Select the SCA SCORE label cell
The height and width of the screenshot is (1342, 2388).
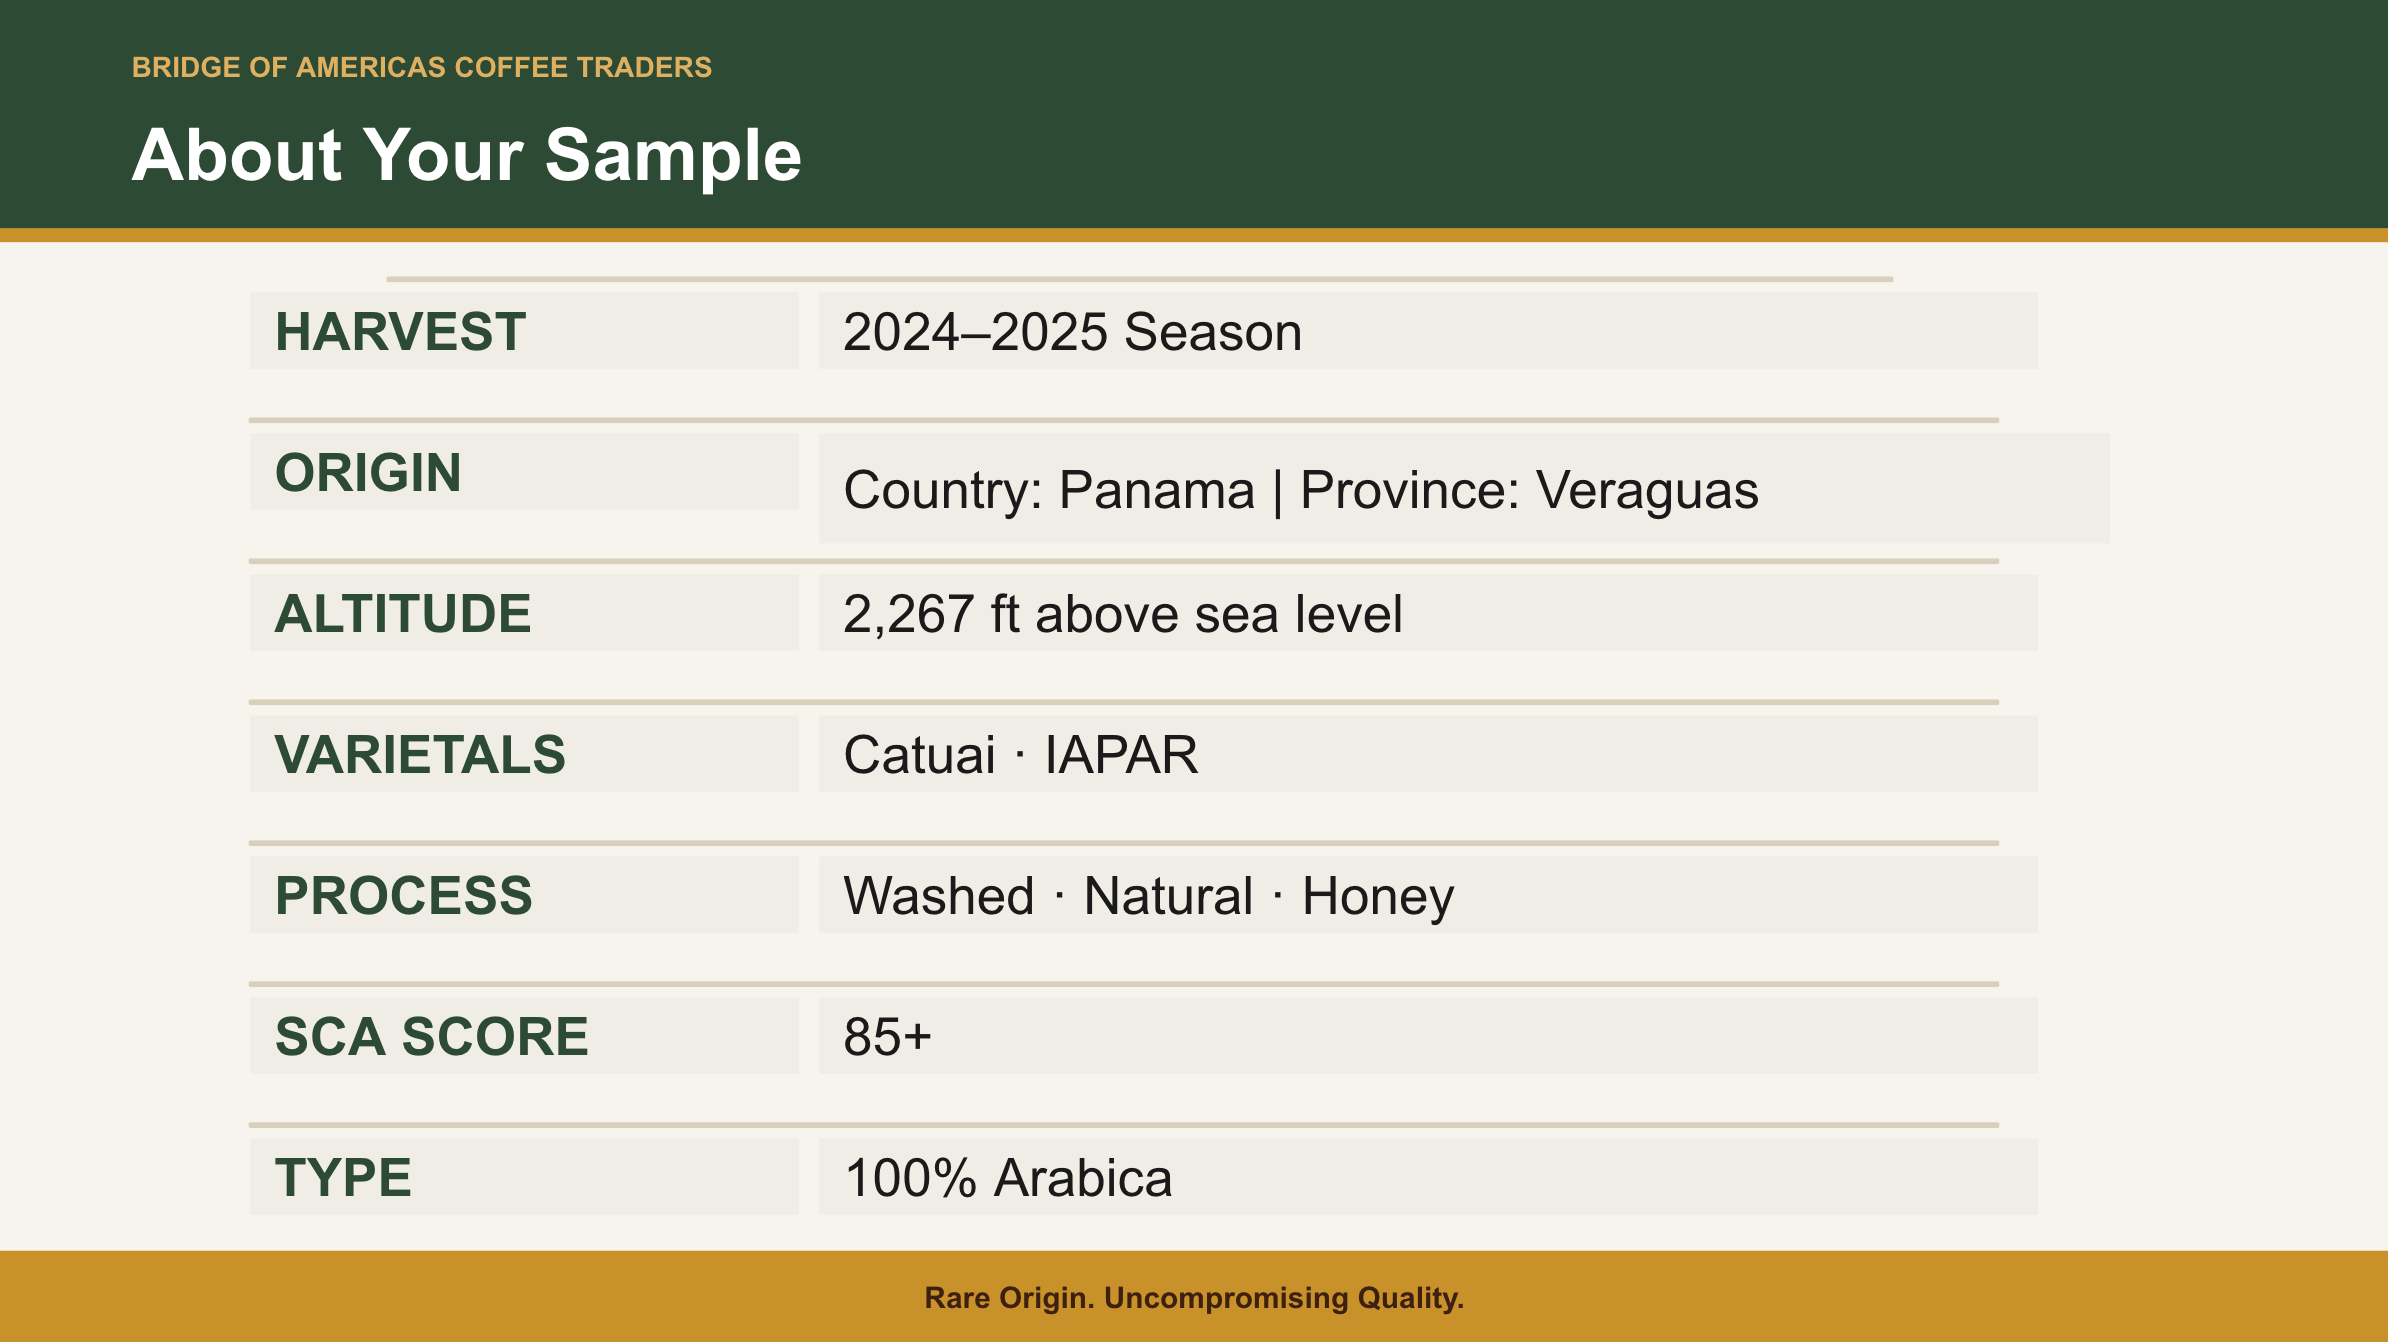[524, 1036]
